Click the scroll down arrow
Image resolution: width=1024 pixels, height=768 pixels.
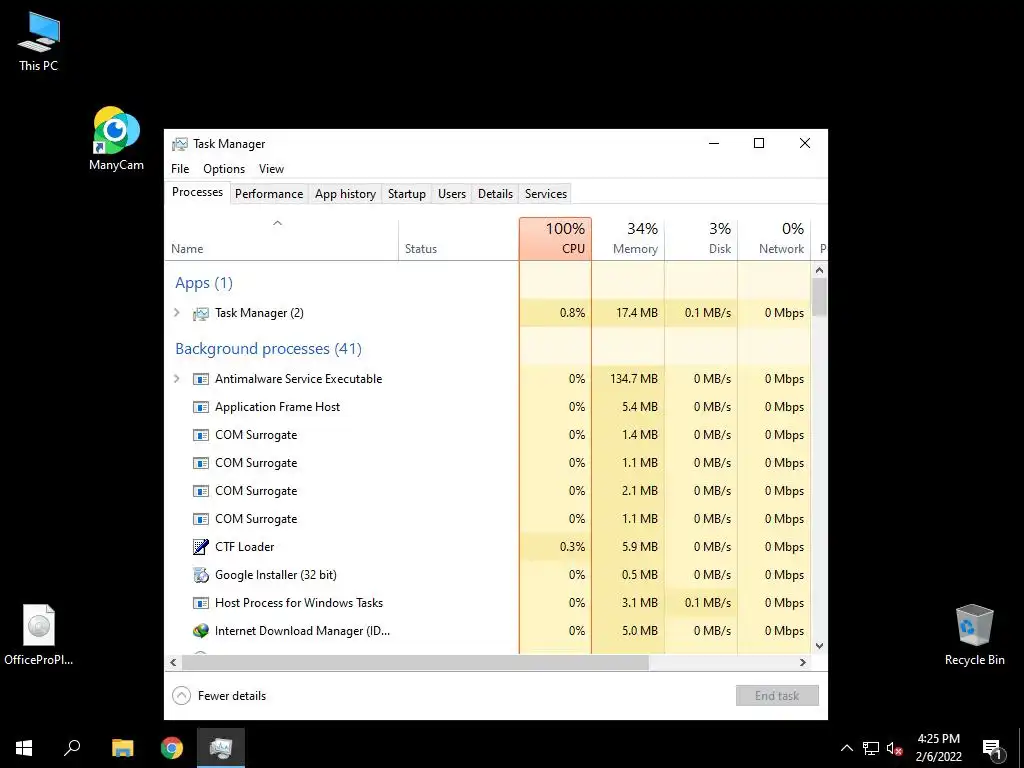(820, 646)
